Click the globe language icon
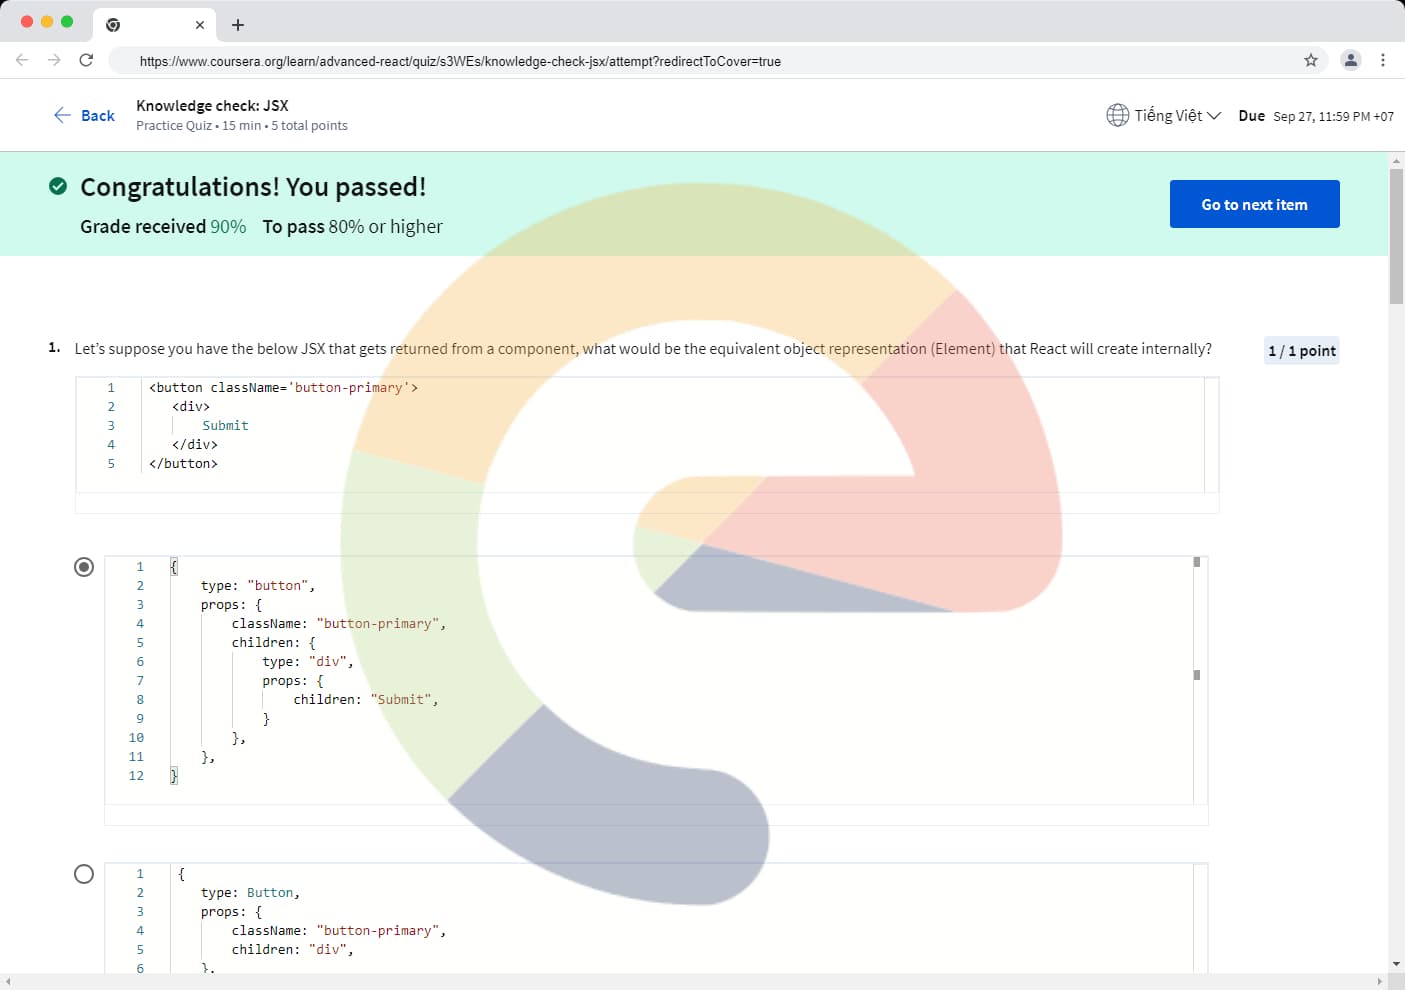Viewport: 1405px width, 990px height. point(1117,115)
